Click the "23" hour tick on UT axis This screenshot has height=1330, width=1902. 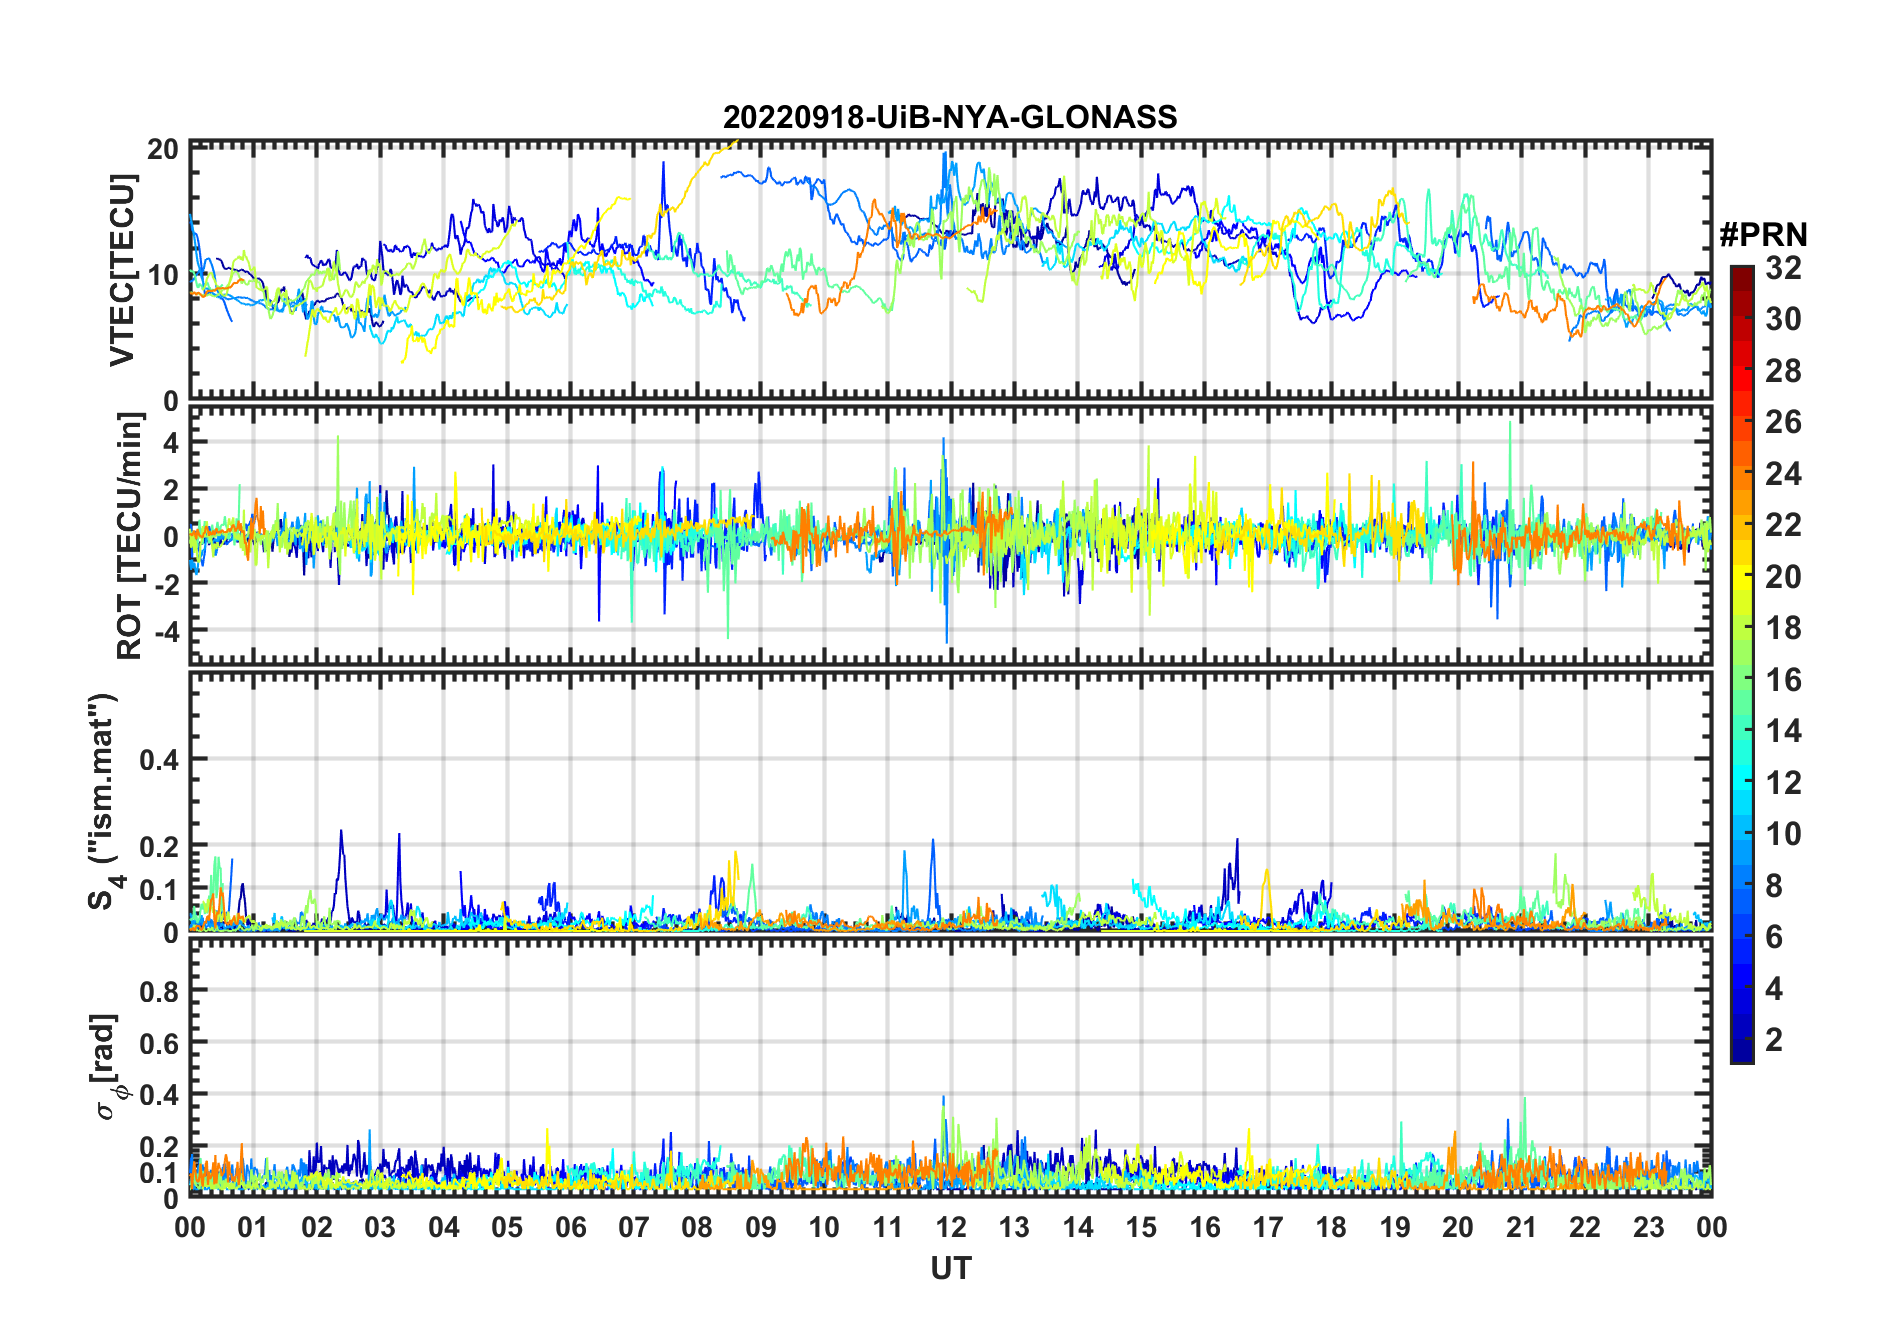[x=1649, y=1228]
